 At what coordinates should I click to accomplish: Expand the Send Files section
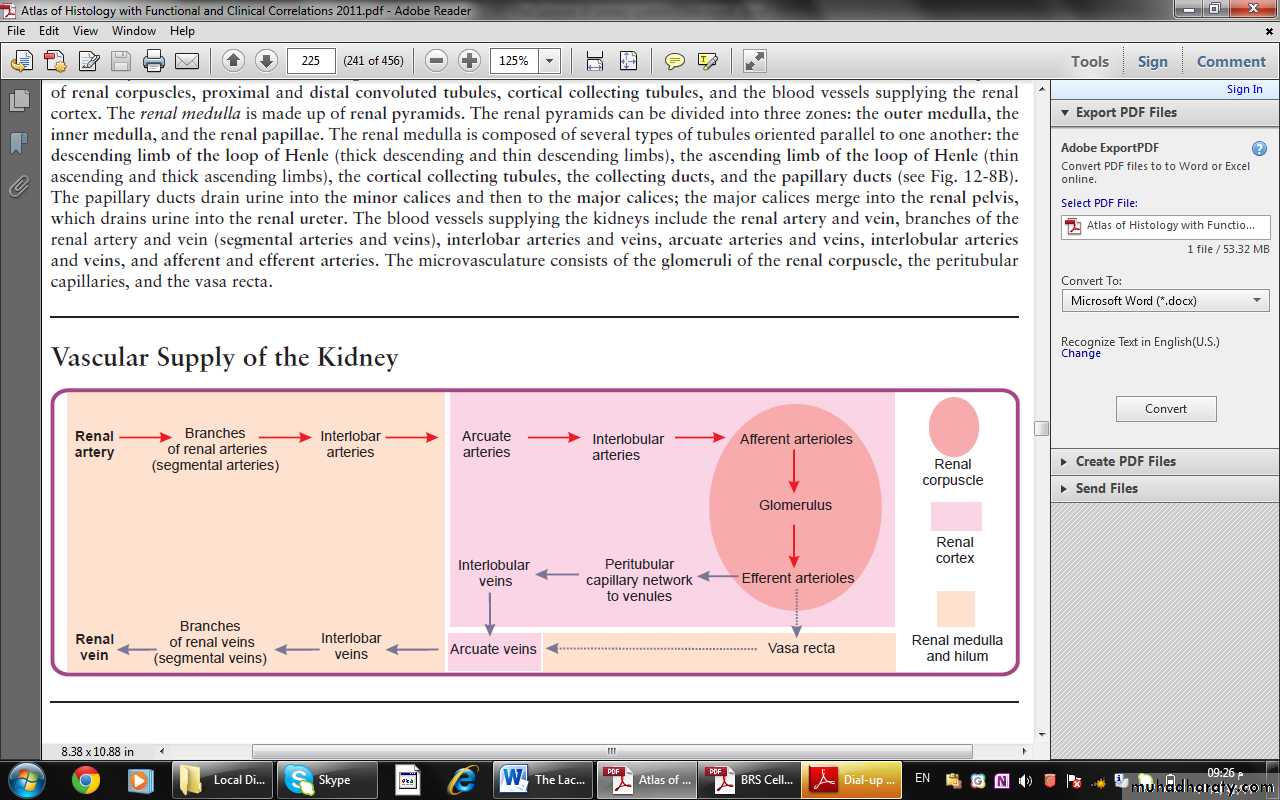click(1106, 488)
